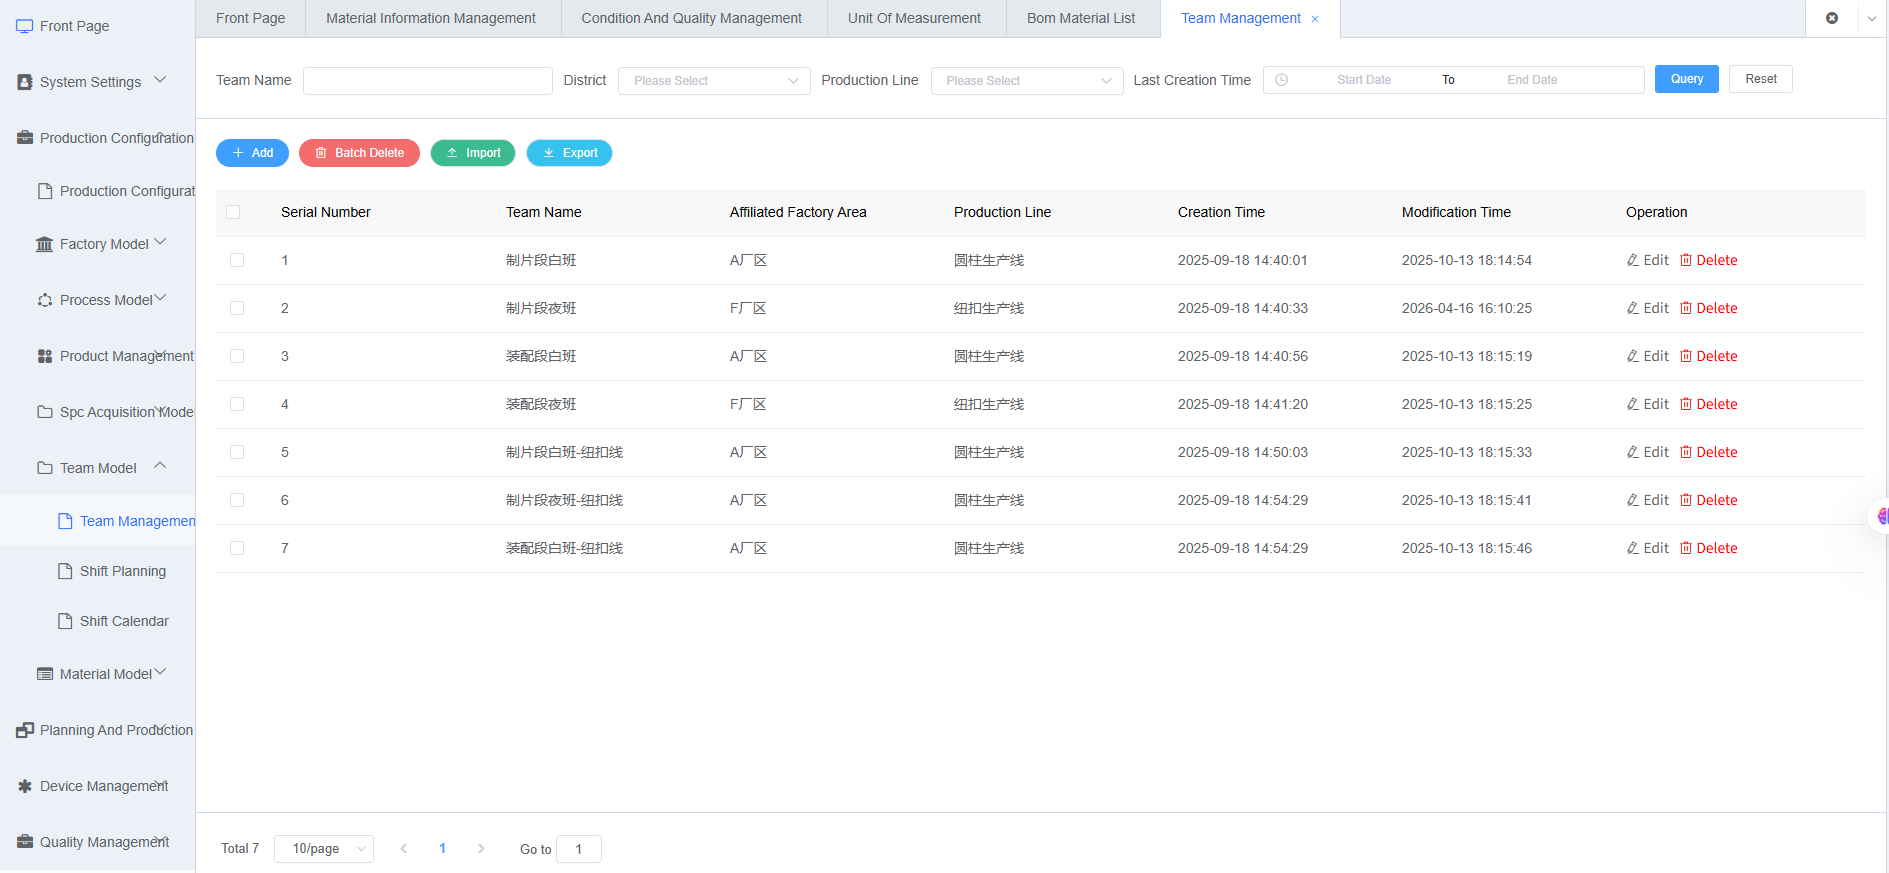1889x873 pixels.
Task: Click the Query button
Action: [x=1687, y=79]
